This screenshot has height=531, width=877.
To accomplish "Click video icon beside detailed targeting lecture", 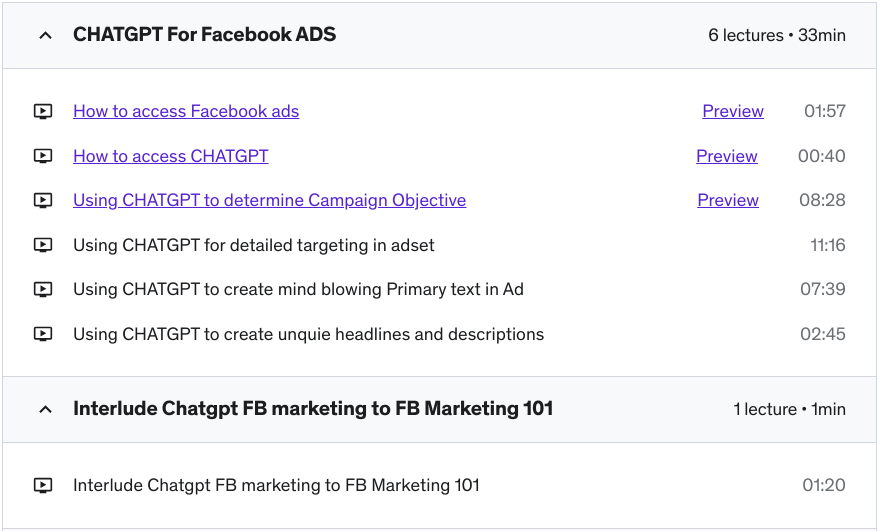I will click(x=43, y=245).
